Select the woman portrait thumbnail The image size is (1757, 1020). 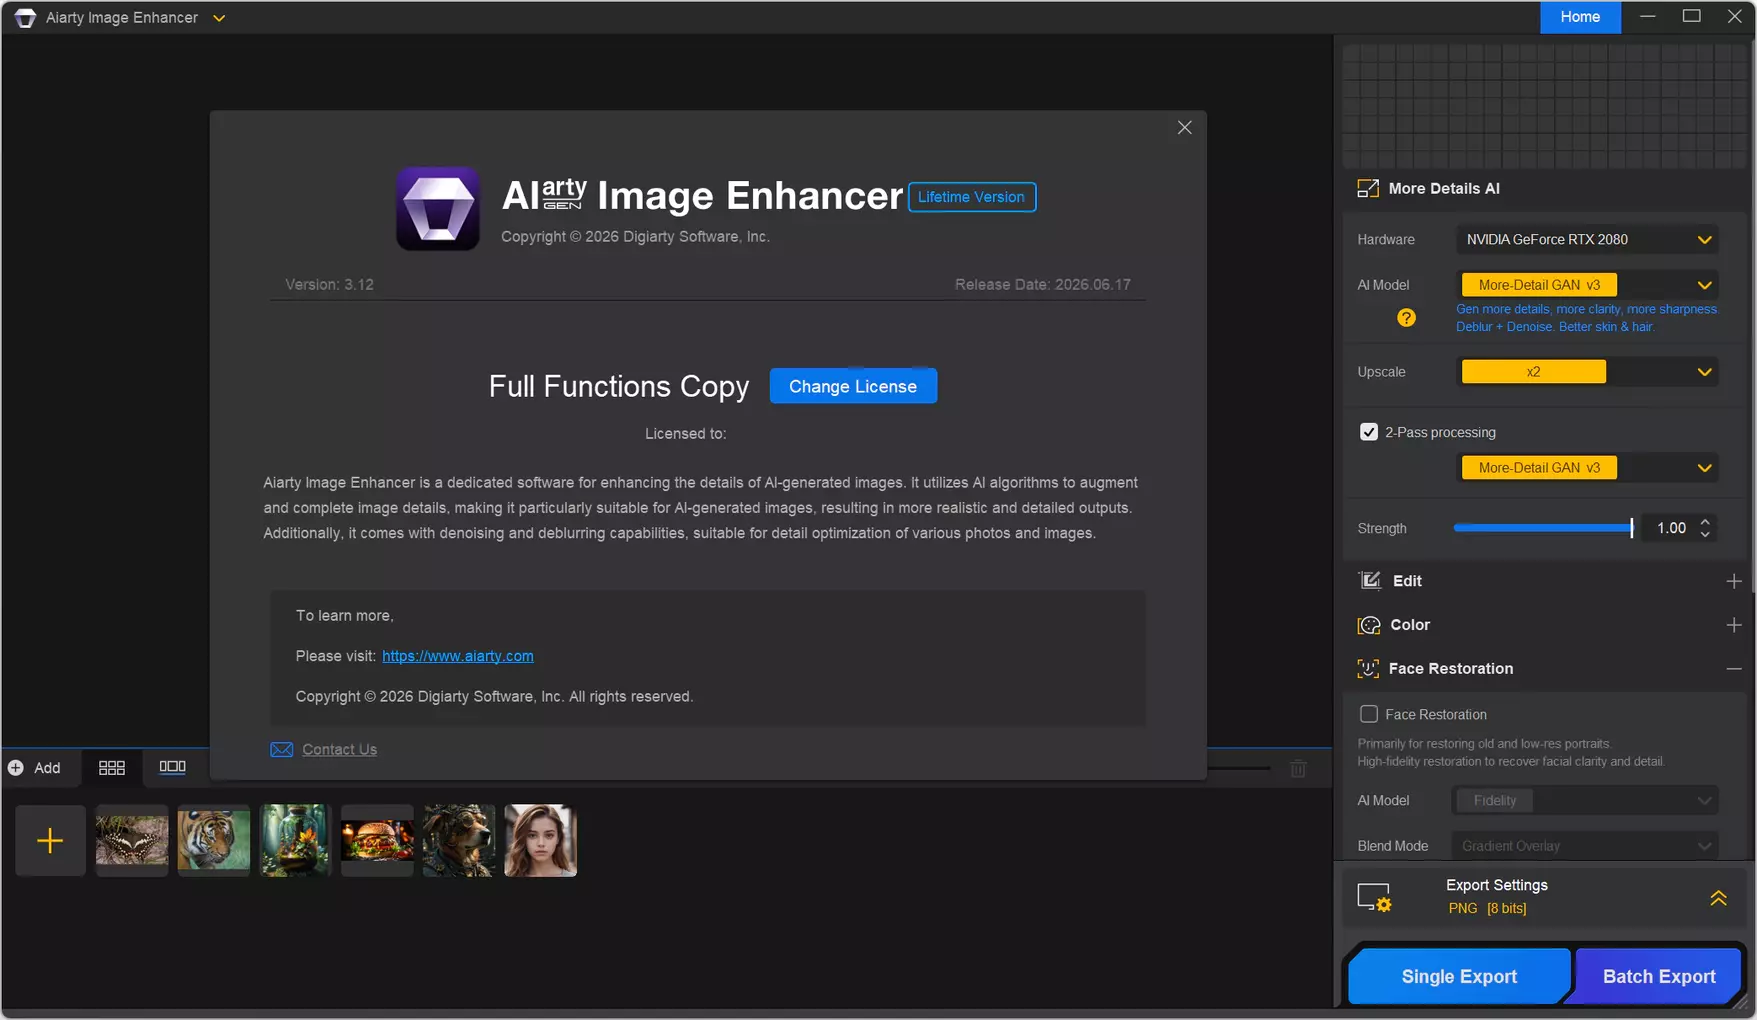[541, 841]
